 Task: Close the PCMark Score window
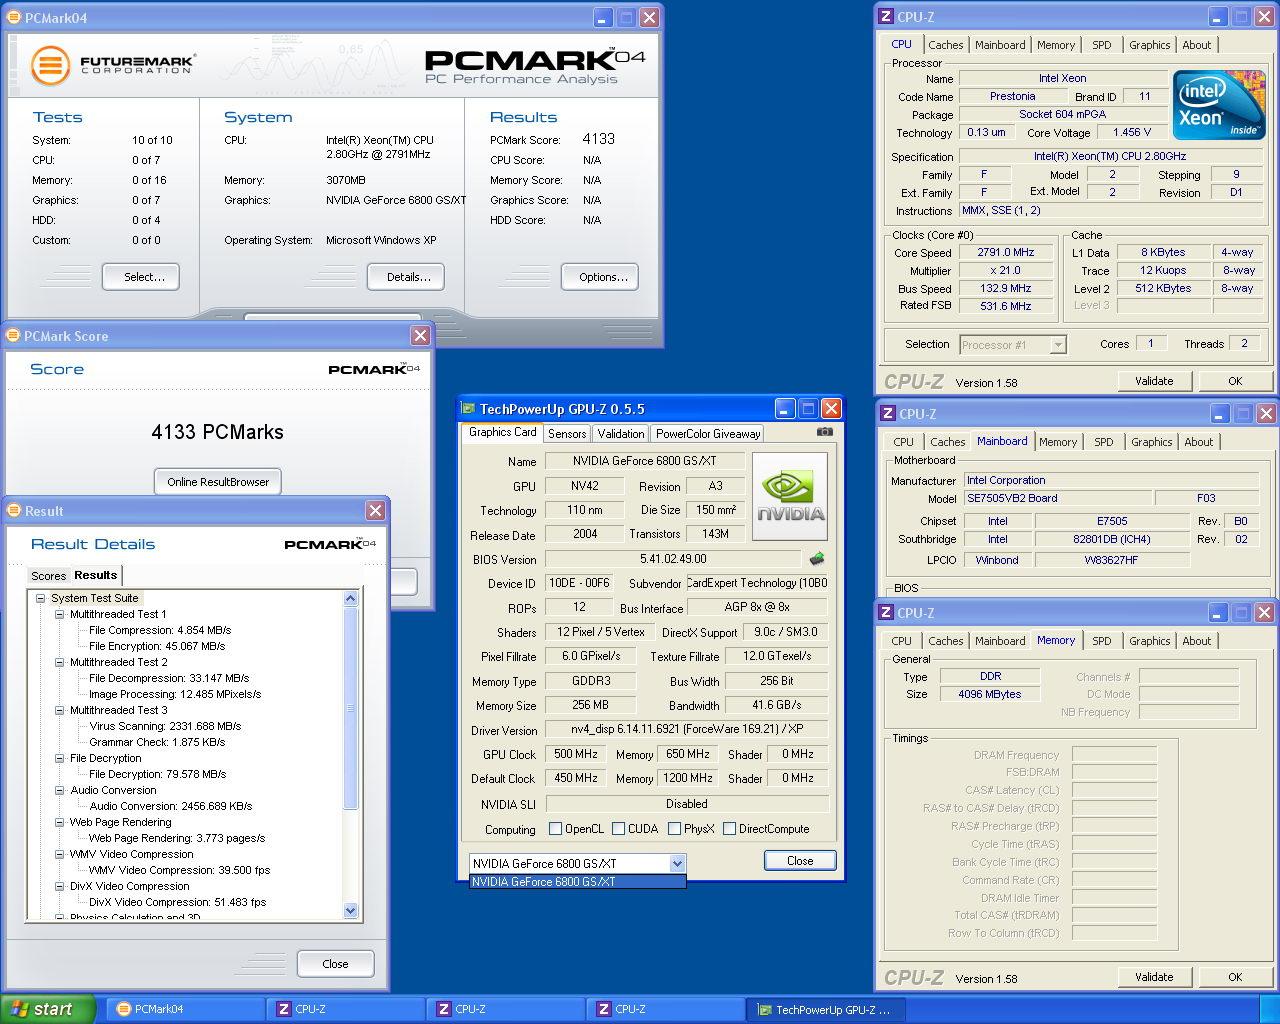420,336
